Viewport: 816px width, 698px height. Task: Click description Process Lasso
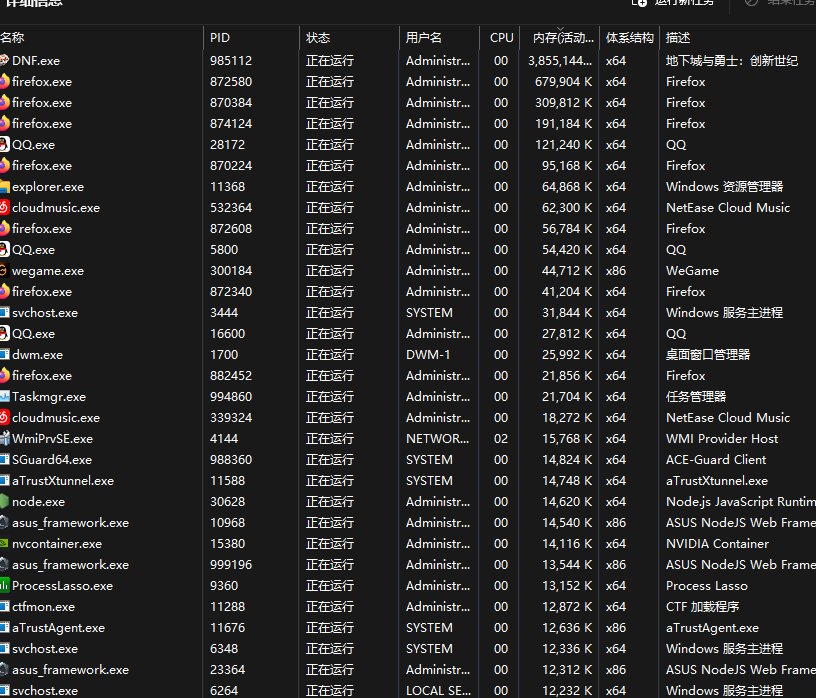(707, 586)
